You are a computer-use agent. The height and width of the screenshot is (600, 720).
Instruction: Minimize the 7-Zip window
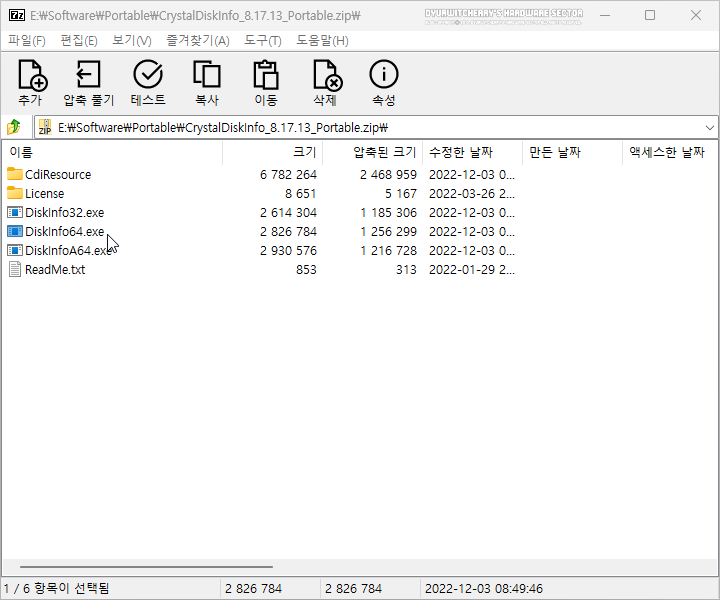[x=605, y=15]
